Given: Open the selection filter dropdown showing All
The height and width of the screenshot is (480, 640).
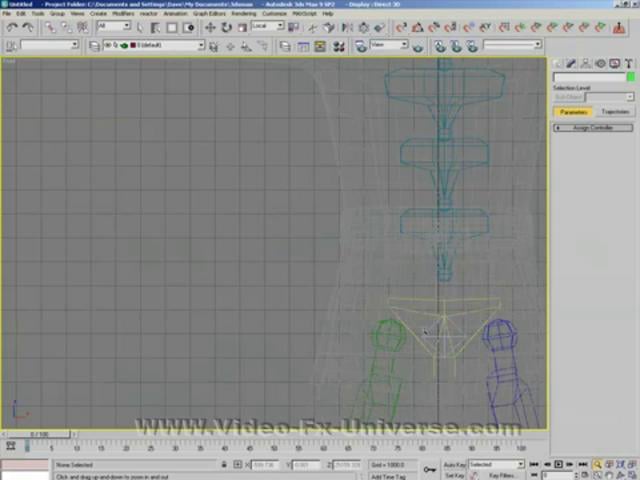Looking at the screenshot, I should pyautogui.click(x=113, y=26).
